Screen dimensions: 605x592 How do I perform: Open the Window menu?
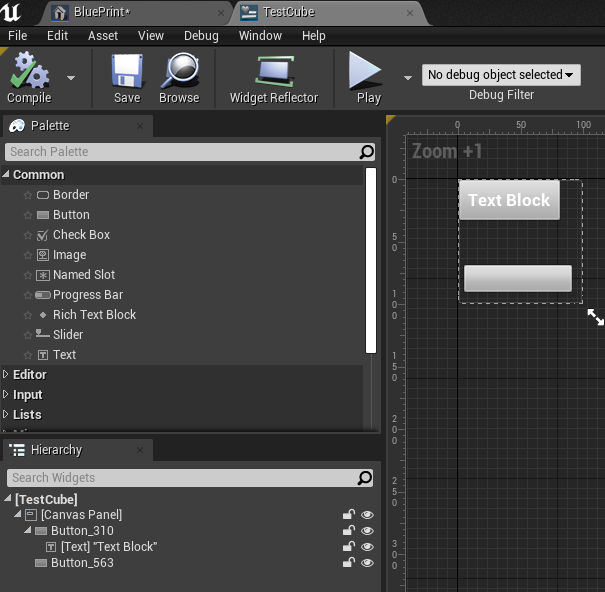coord(260,36)
